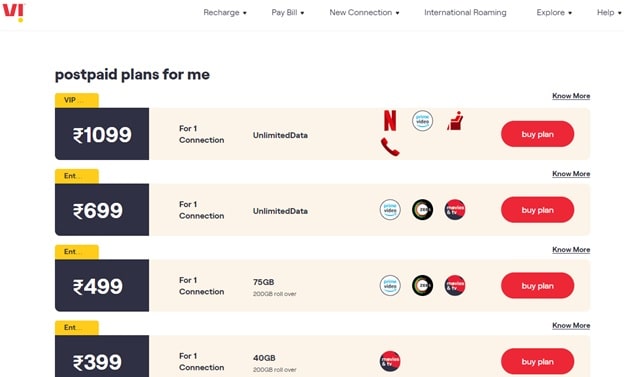
Task: Click the Zee5 icon on ₹699 plan
Action: tap(422, 210)
